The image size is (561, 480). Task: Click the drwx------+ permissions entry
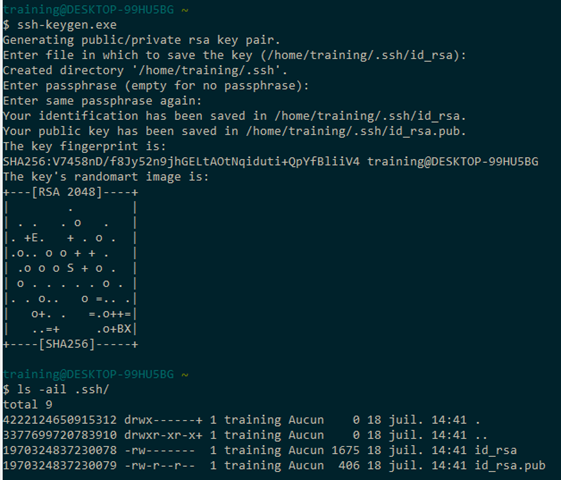[163, 420]
